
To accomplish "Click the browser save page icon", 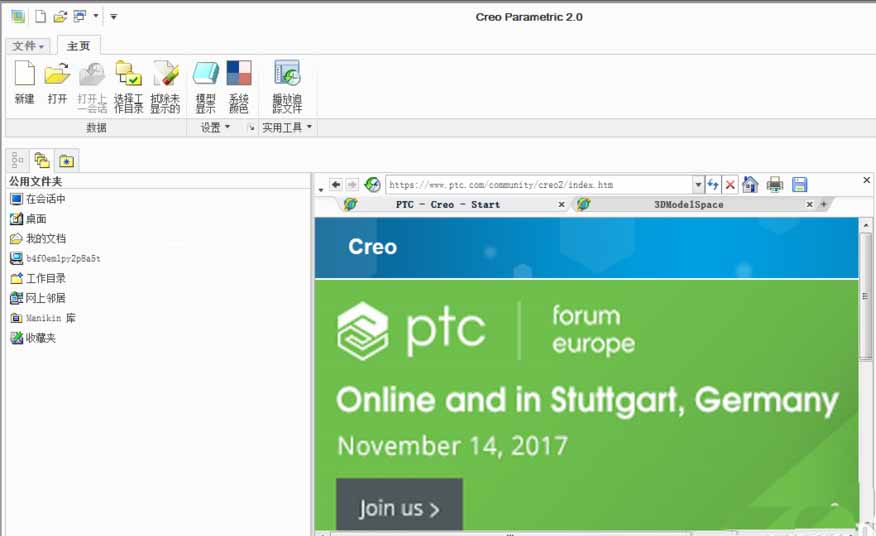I will tap(800, 184).
